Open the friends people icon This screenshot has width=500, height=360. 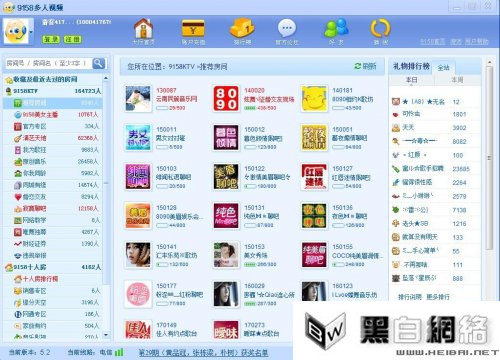[336, 28]
